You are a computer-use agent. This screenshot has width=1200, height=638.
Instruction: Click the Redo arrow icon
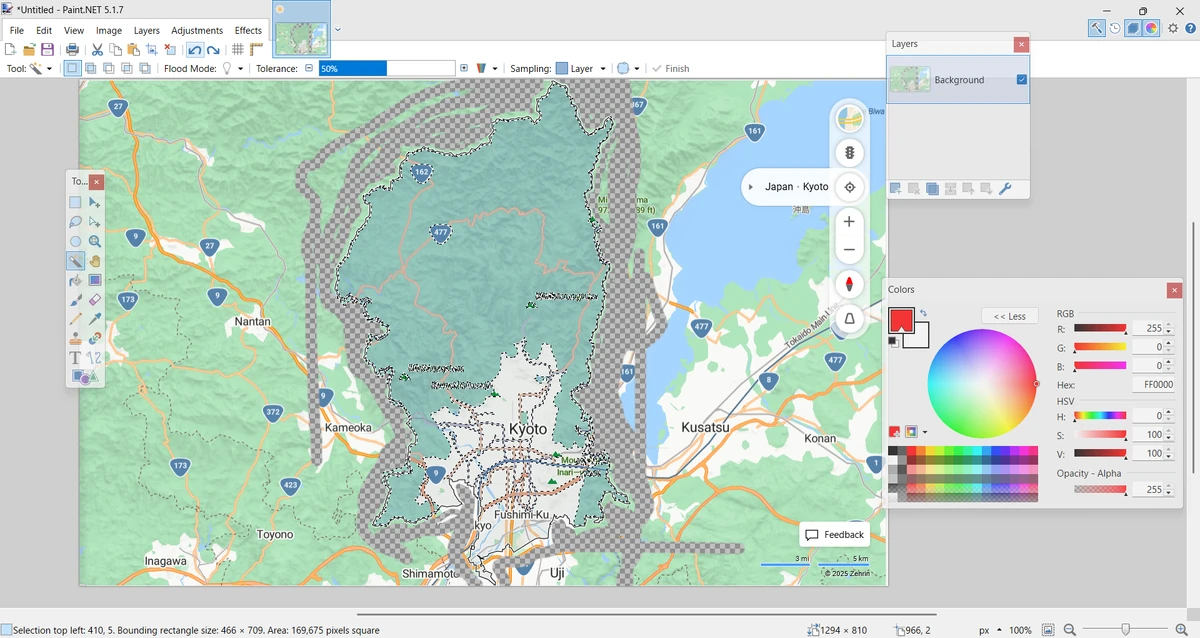(213, 49)
